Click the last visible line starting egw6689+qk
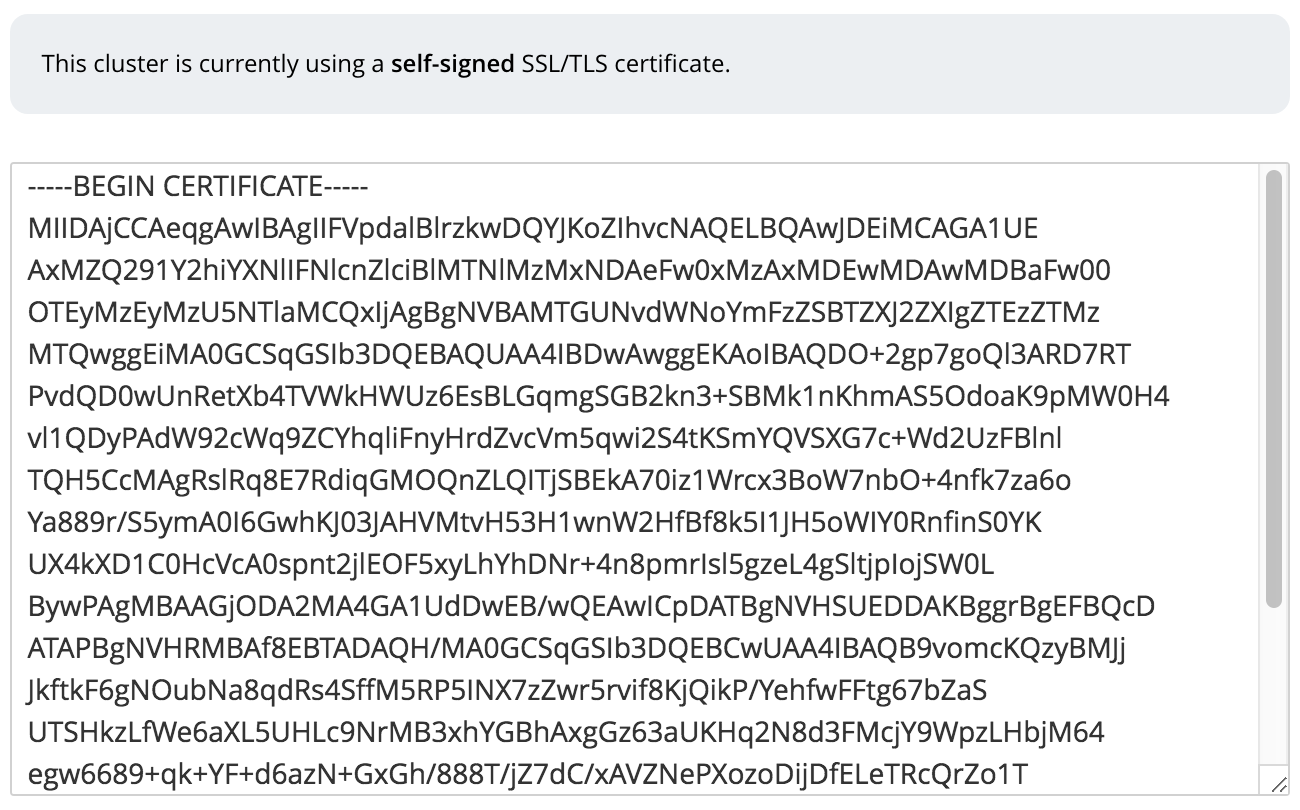The width and height of the screenshot is (1300, 810). point(527,775)
